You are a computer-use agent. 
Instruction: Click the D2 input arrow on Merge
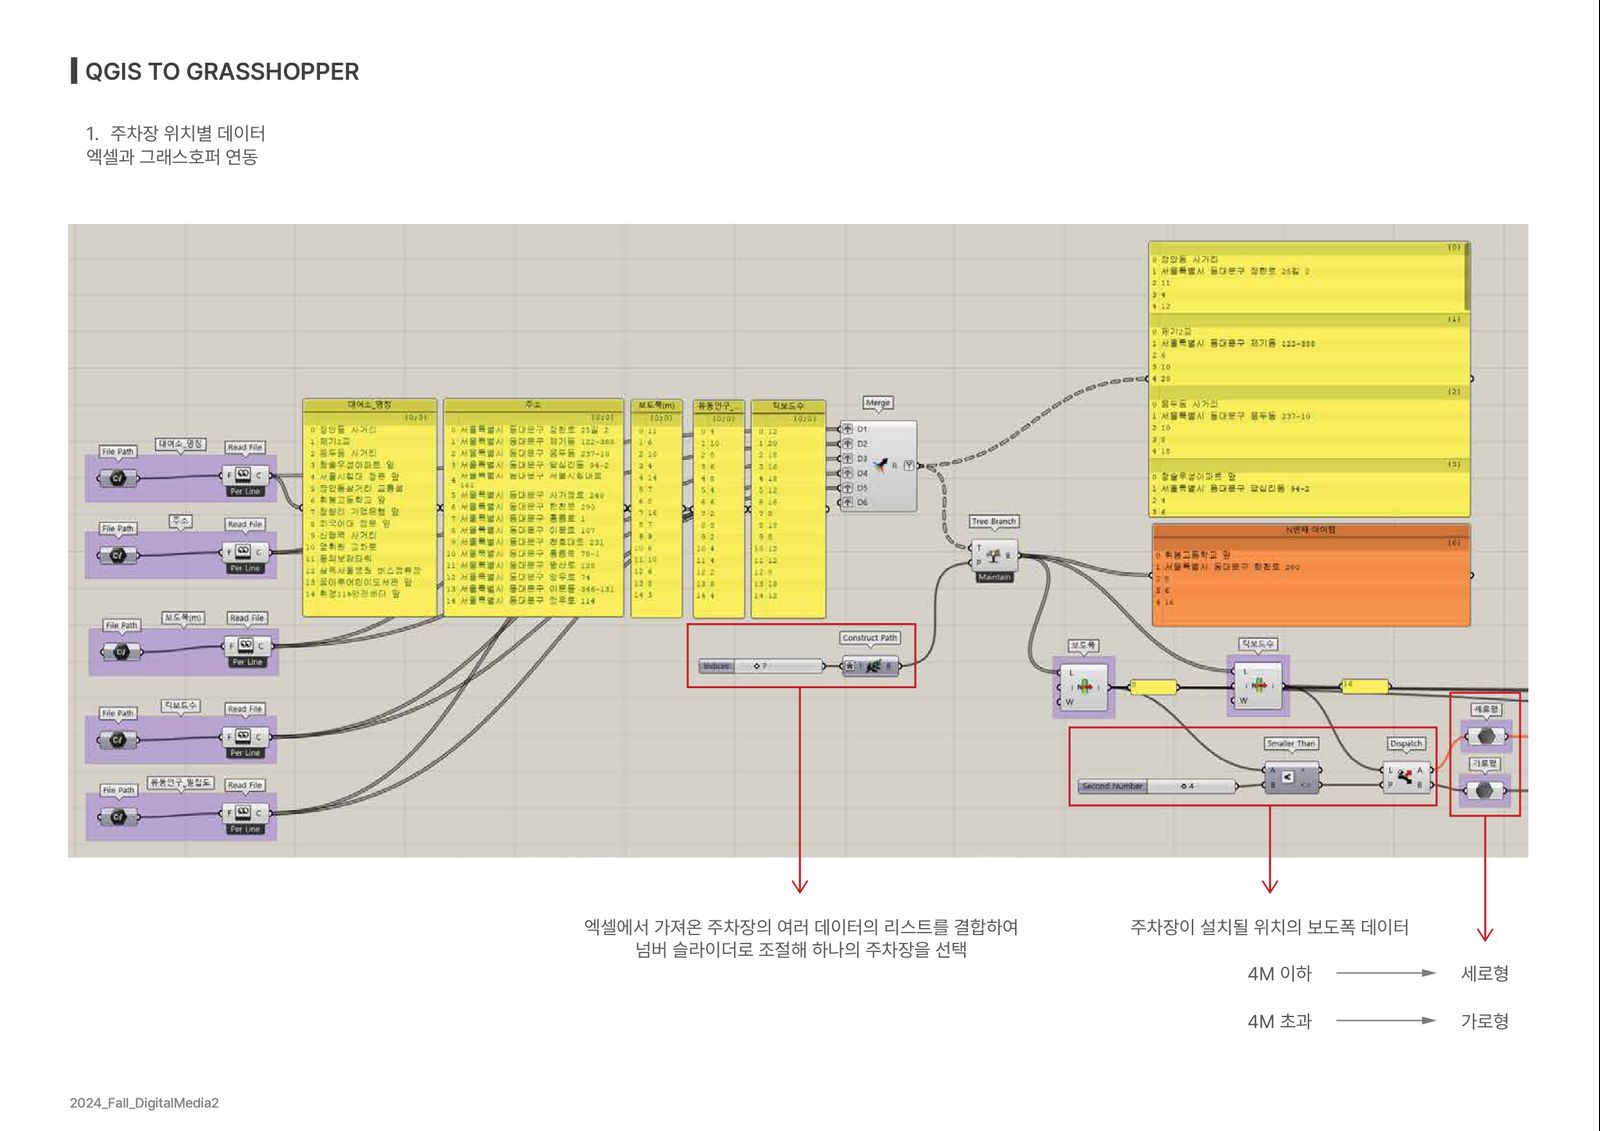click(x=847, y=443)
